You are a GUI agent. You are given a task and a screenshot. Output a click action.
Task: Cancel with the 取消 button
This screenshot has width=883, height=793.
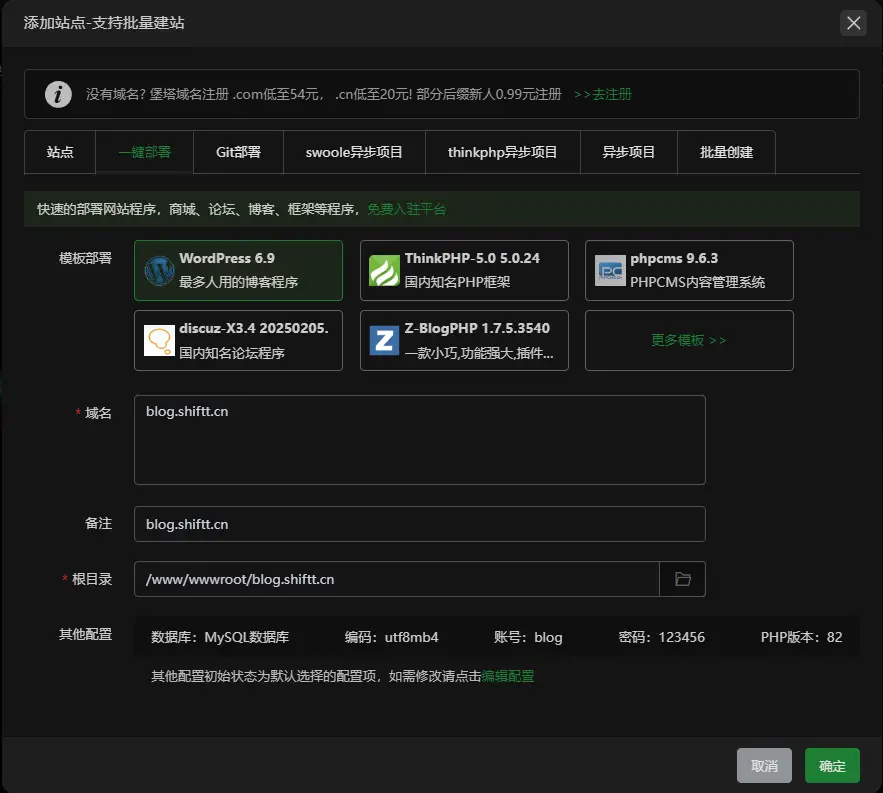764,765
